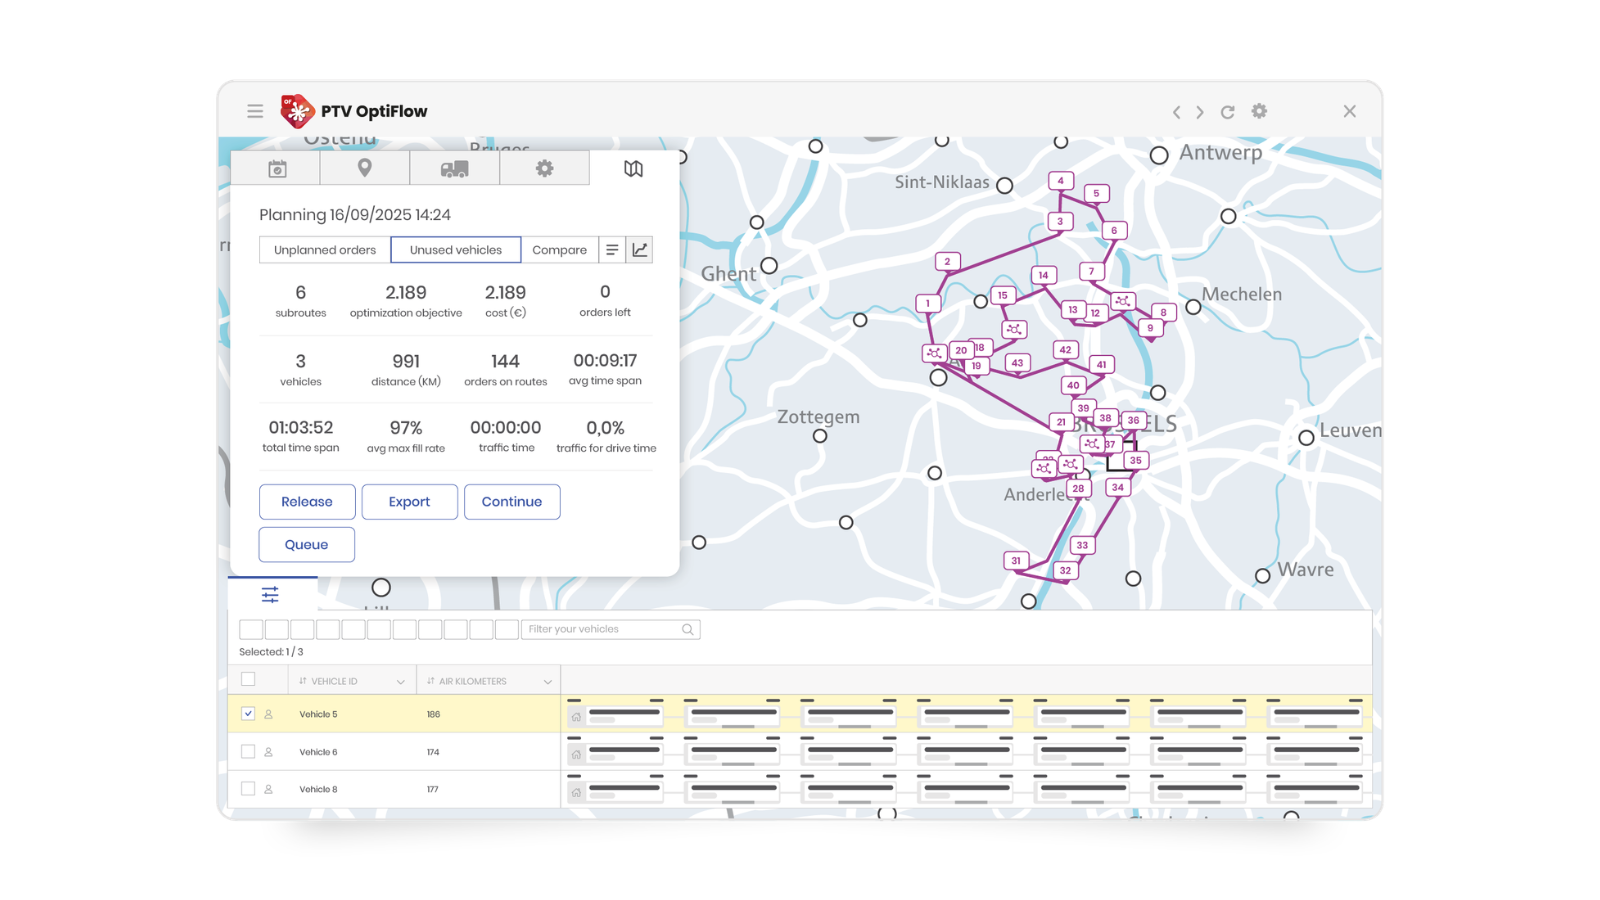Screen dimensions: 1600x900
Task: Expand the Vehicle ID column dropdown
Action: pyautogui.click(x=400, y=682)
